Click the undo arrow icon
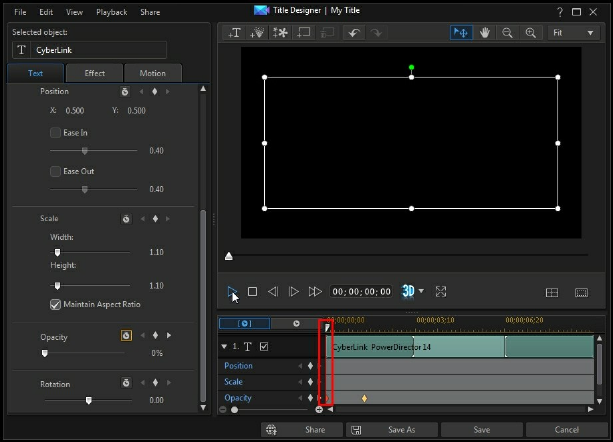The width and height of the screenshot is (613, 442). click(x=353, y=33)
